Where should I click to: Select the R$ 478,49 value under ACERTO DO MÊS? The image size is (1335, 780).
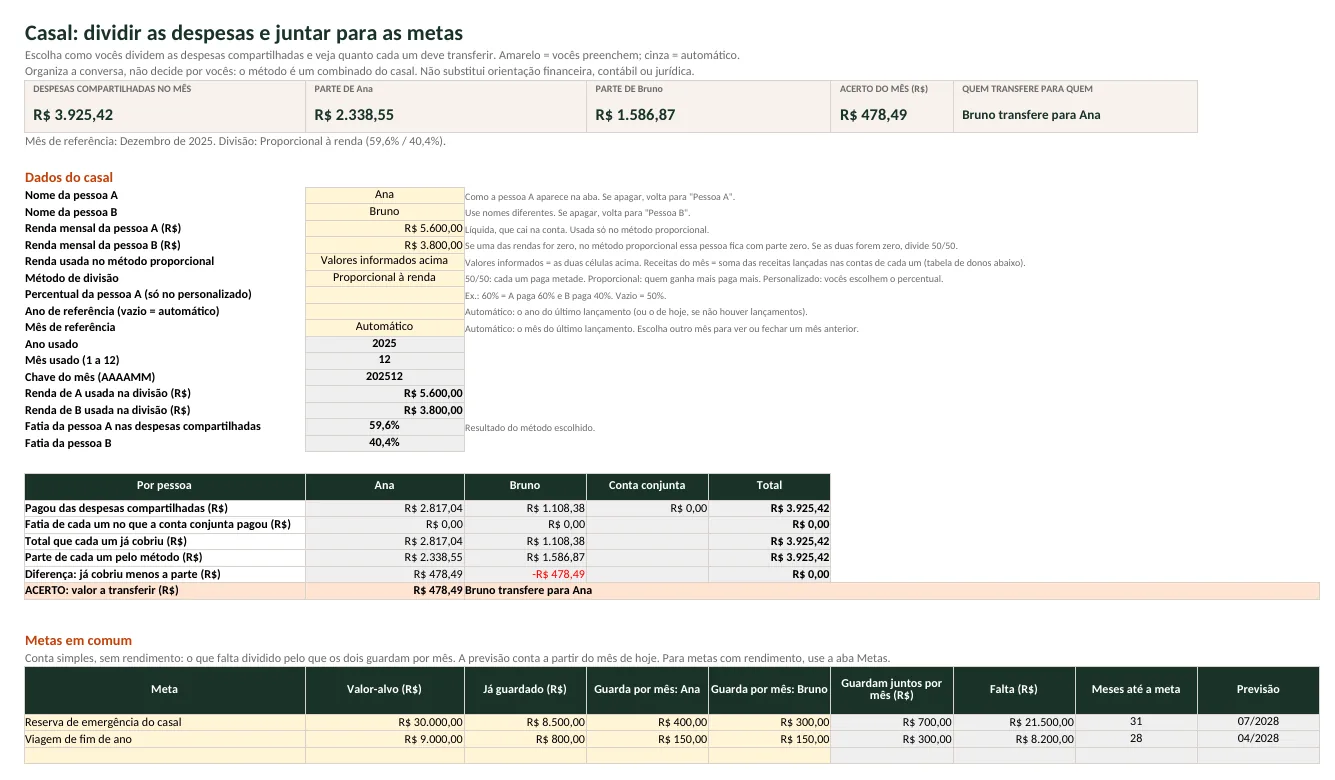point(873,115)
